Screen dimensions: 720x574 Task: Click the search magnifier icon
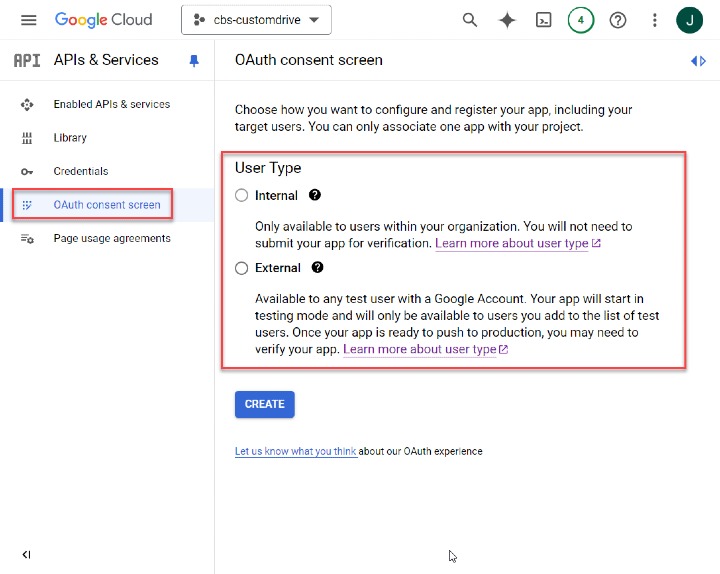470,20
